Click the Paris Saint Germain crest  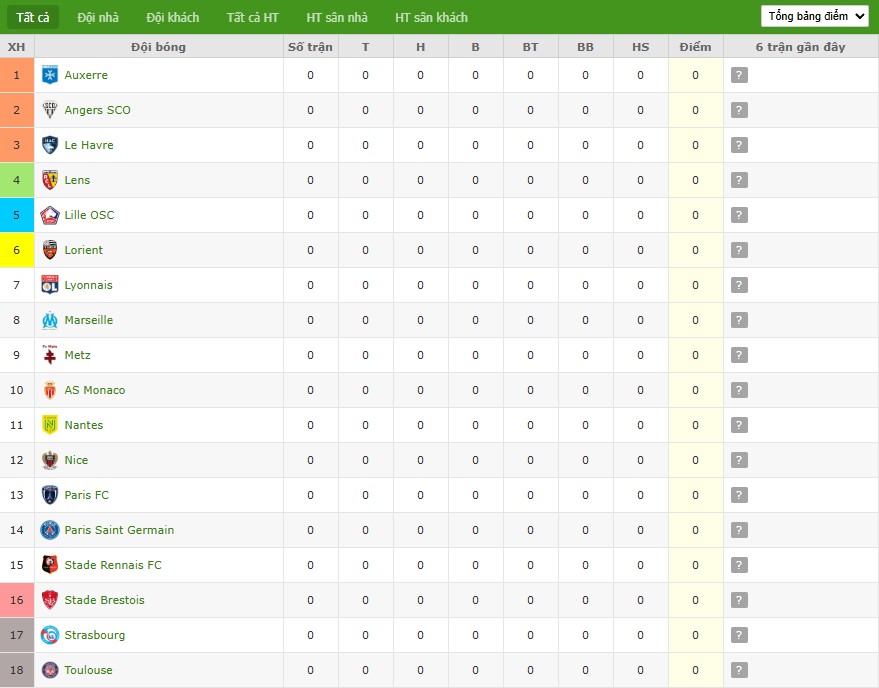pyautogui.click(x=50, y=530)
